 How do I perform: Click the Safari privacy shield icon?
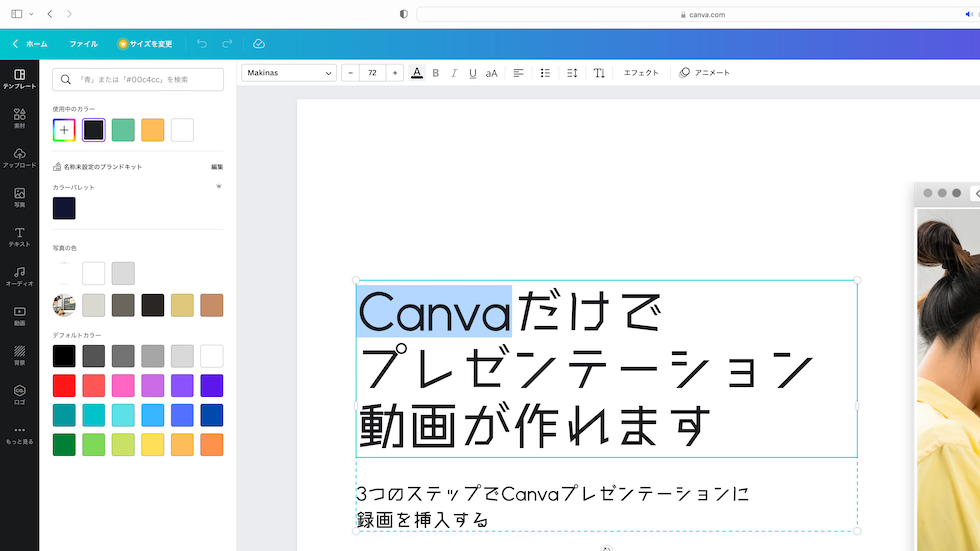(404, 14)
